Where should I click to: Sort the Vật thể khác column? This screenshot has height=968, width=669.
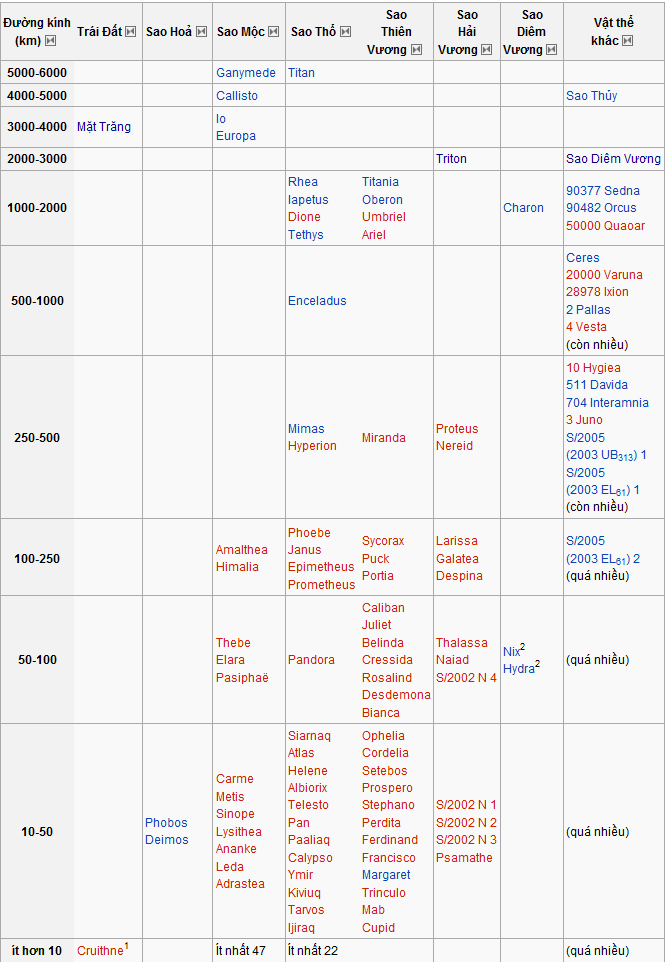pyautogui.click(x=627, y=41)
